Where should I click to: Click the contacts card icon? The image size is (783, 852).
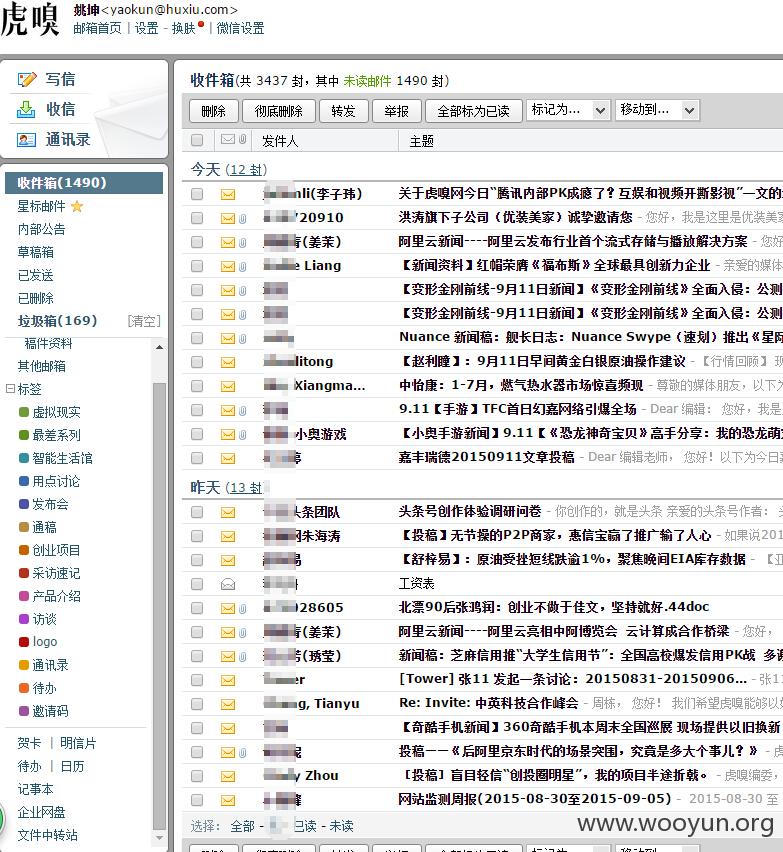pos(26,140)
